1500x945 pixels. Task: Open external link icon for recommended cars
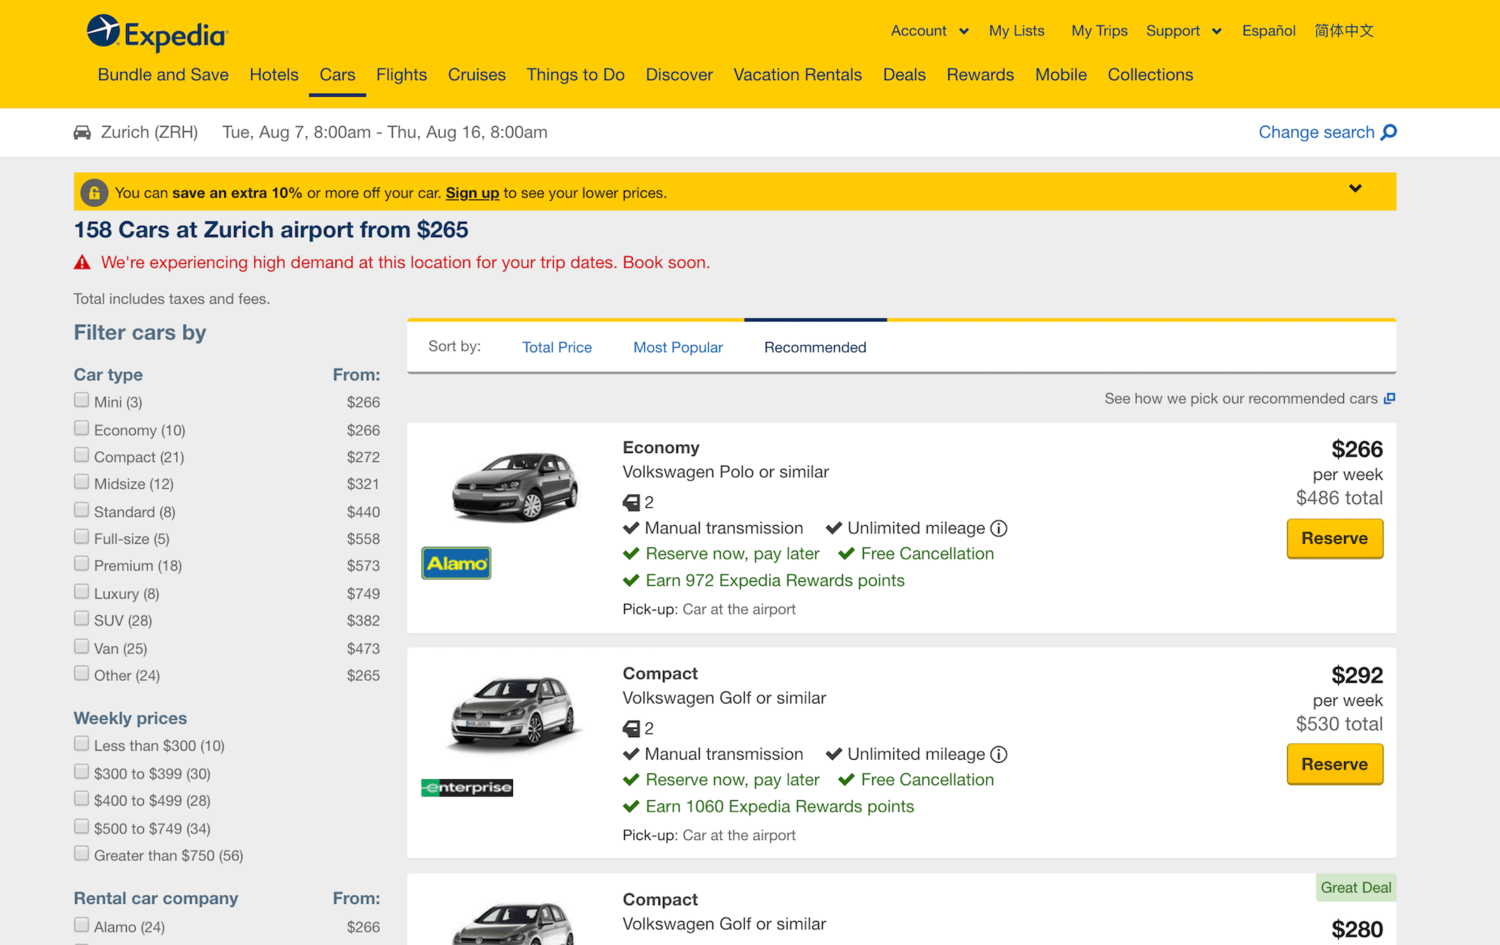tap(1389, 398)
